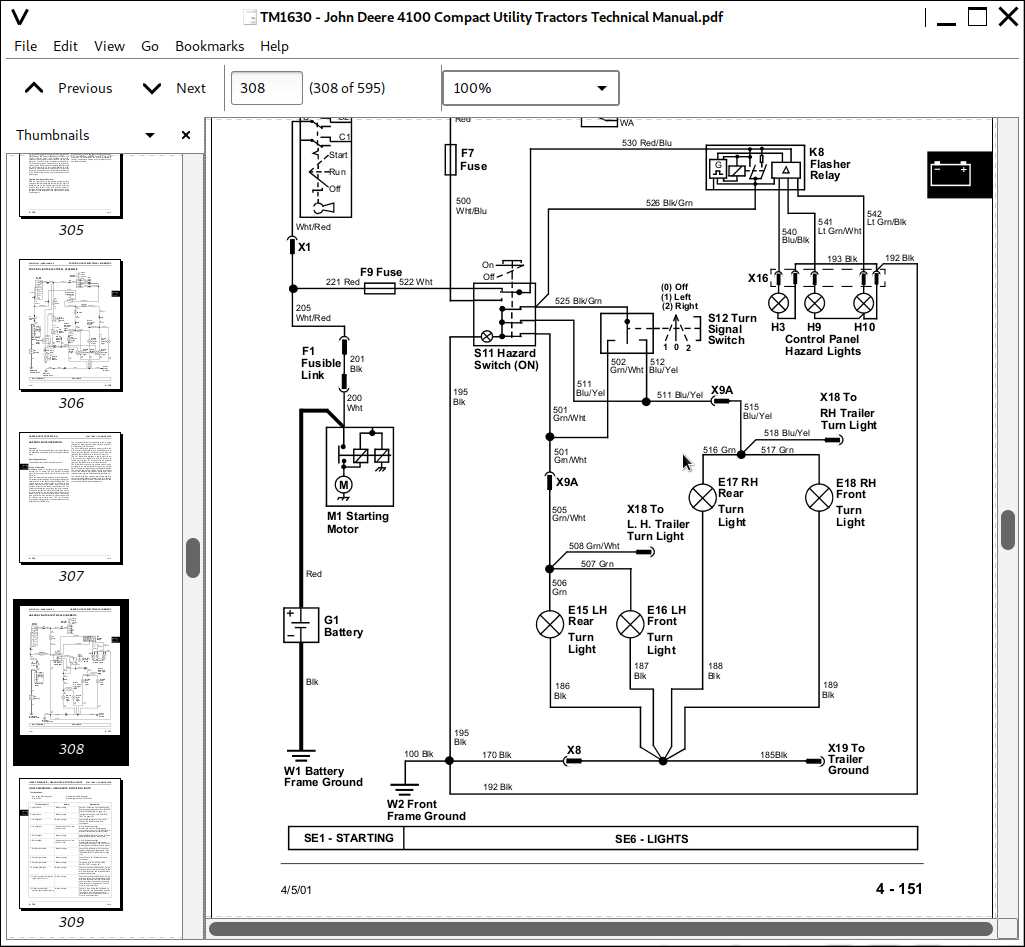Image resolution: width=1025 pixels, height=947 pixels.
Task: Click the '(308 of 595)' page count text
Action: [347, 88]
